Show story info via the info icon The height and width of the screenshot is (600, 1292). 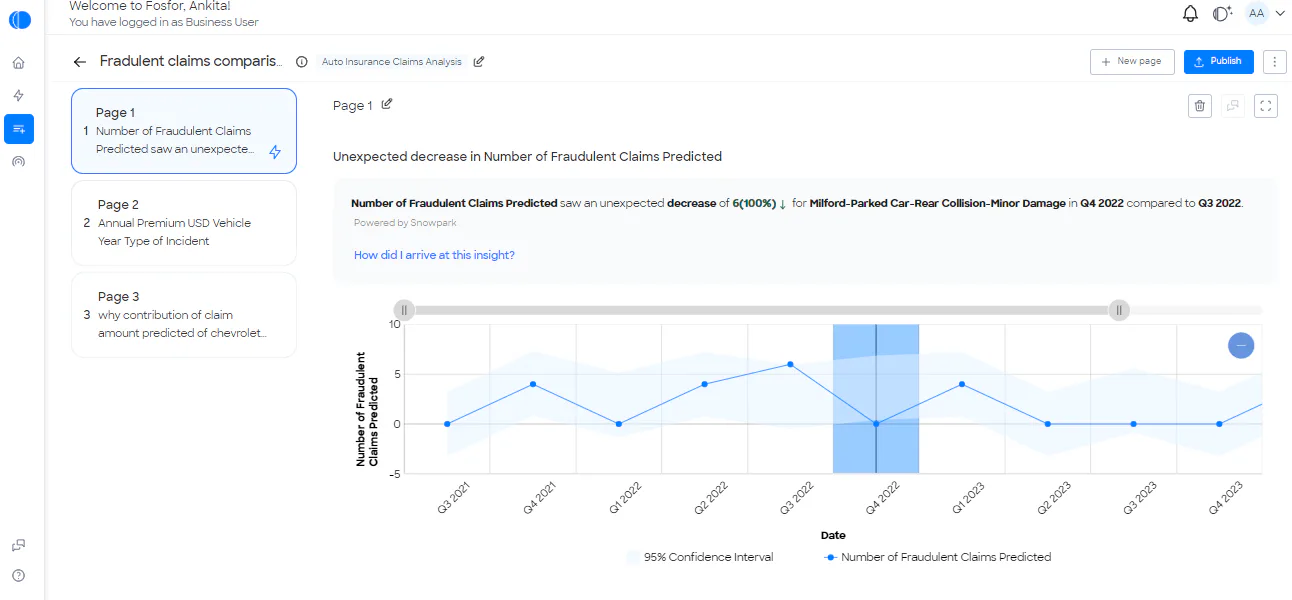[x=302, y=62]
